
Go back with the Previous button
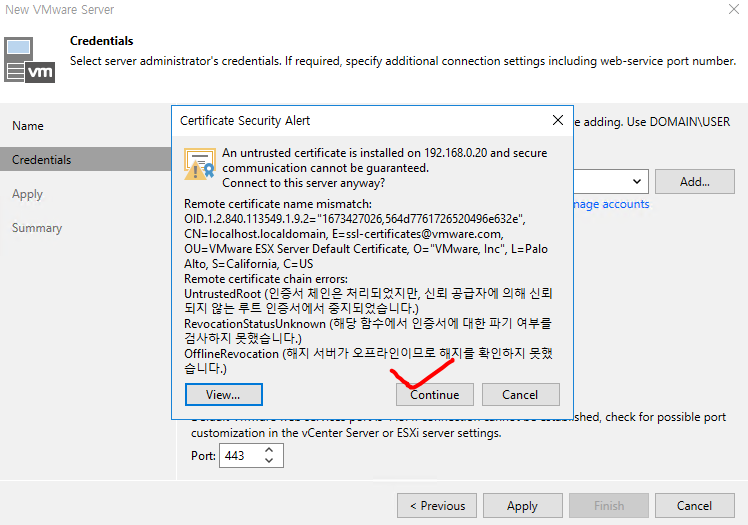tap(437, 505)
